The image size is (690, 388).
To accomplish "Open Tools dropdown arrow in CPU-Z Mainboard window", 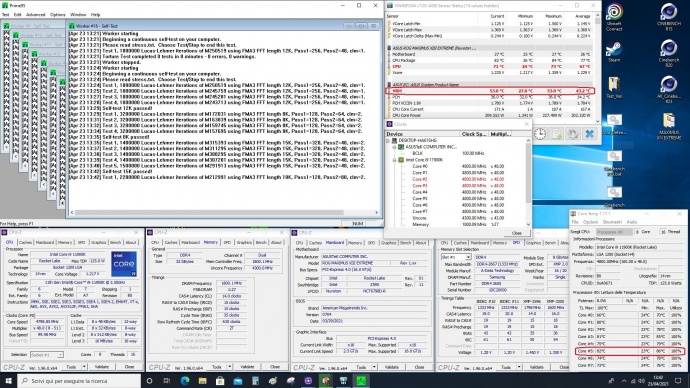I will 374,366.
